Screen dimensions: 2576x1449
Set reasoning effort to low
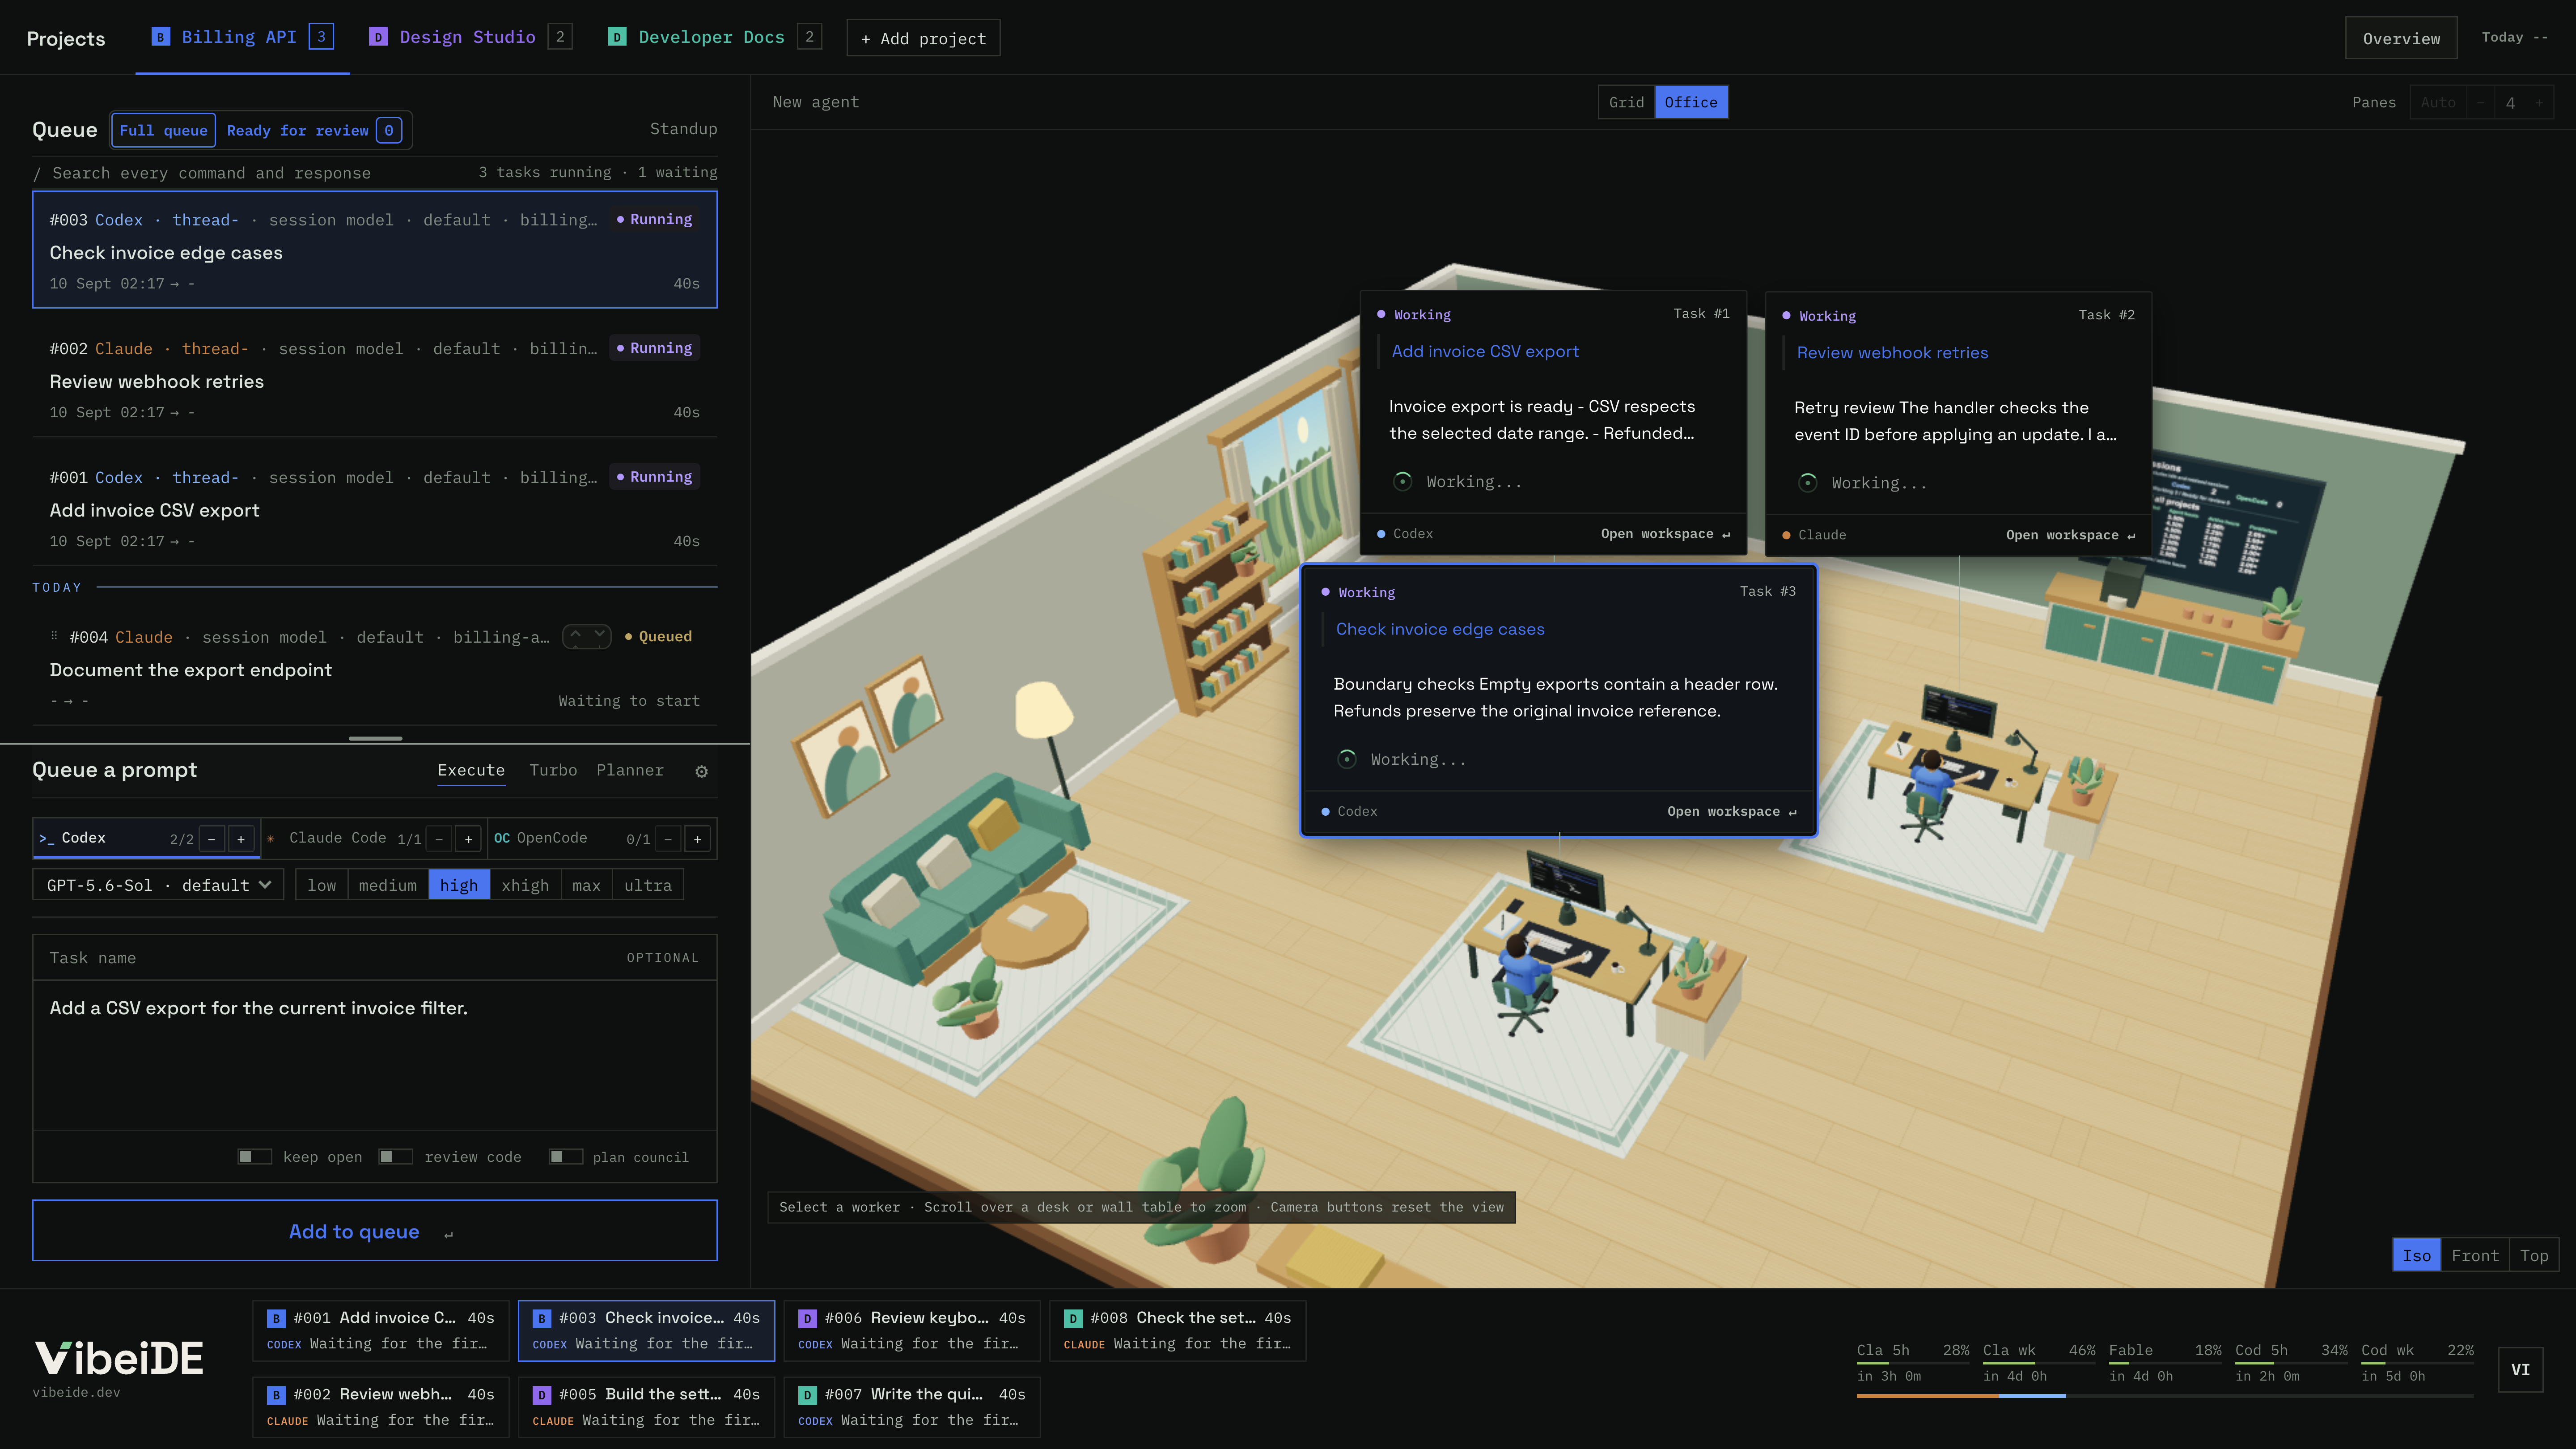(322, 885)
